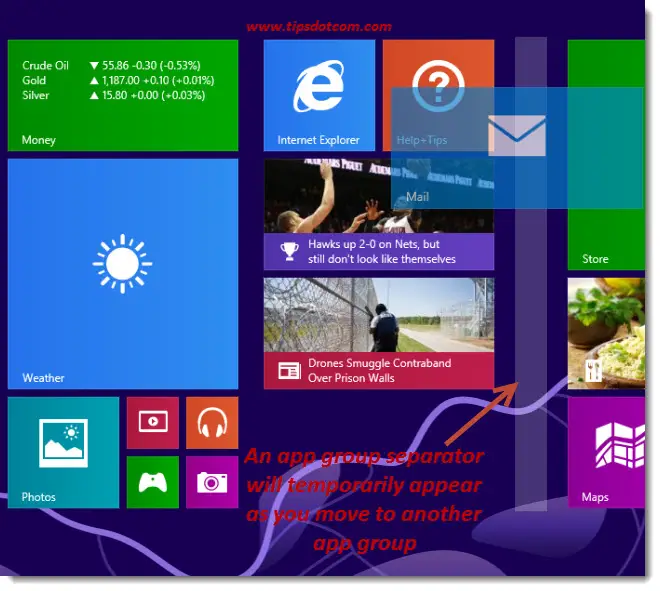The image size is (660, 591).
Task: Click "Drones Smuggle Contraband Over Prison Walls" headline
Action: [x=379, y=371]
